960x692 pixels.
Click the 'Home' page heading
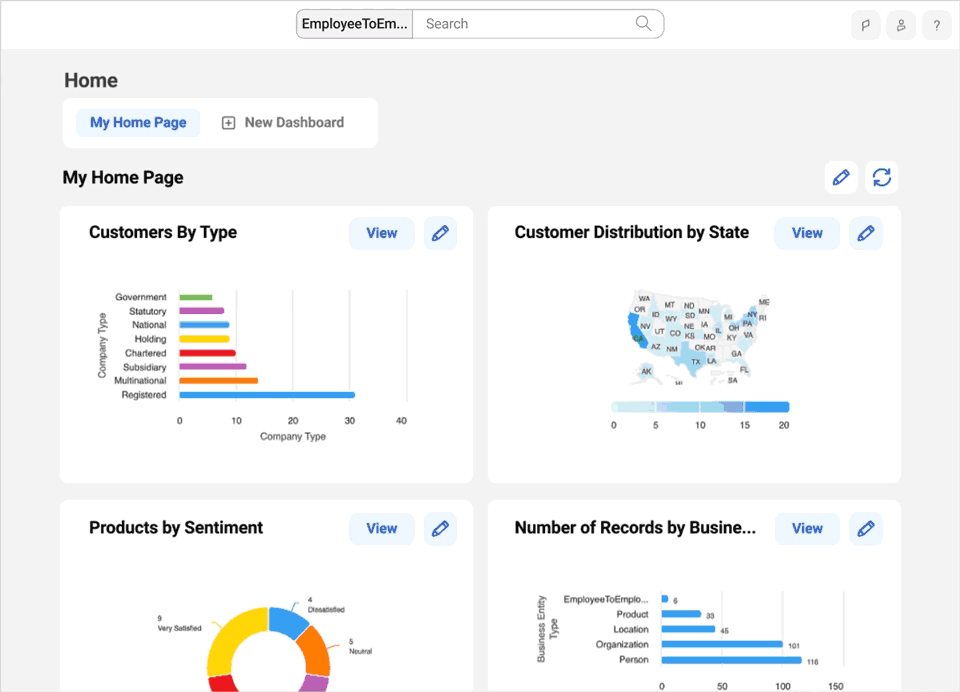tap(91, 80)
